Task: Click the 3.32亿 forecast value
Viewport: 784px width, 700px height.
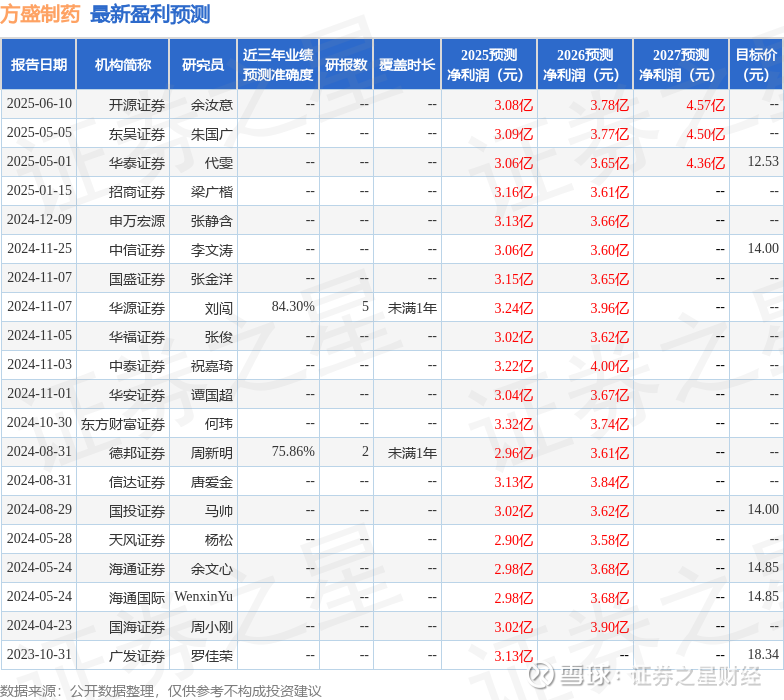Action: click(x=514, y=424)
